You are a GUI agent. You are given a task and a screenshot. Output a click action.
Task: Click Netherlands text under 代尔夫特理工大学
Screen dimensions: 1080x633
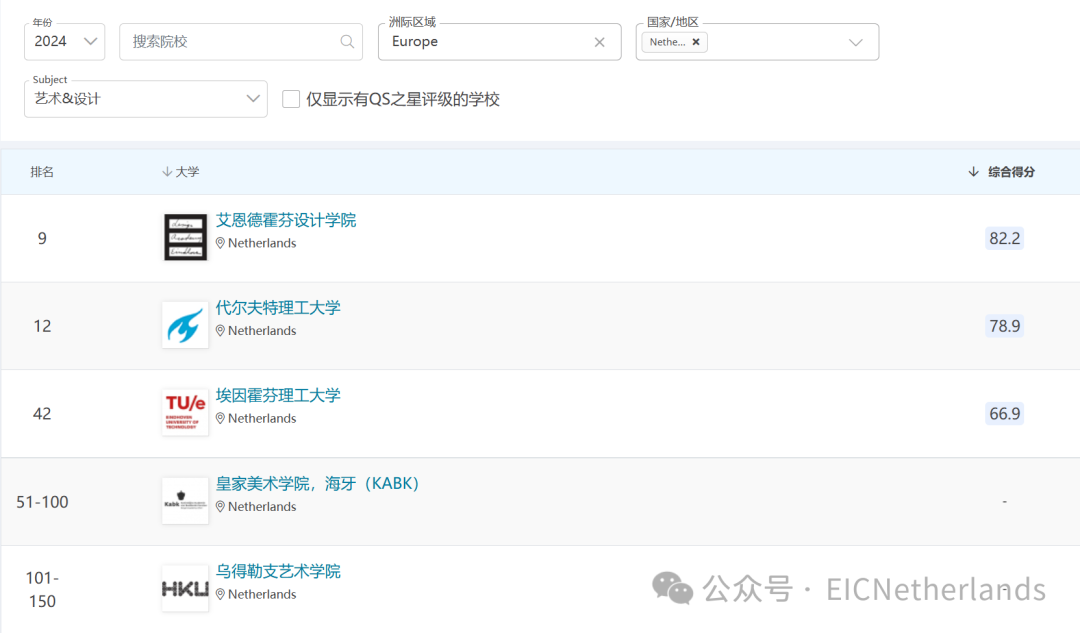click(262, 331)
